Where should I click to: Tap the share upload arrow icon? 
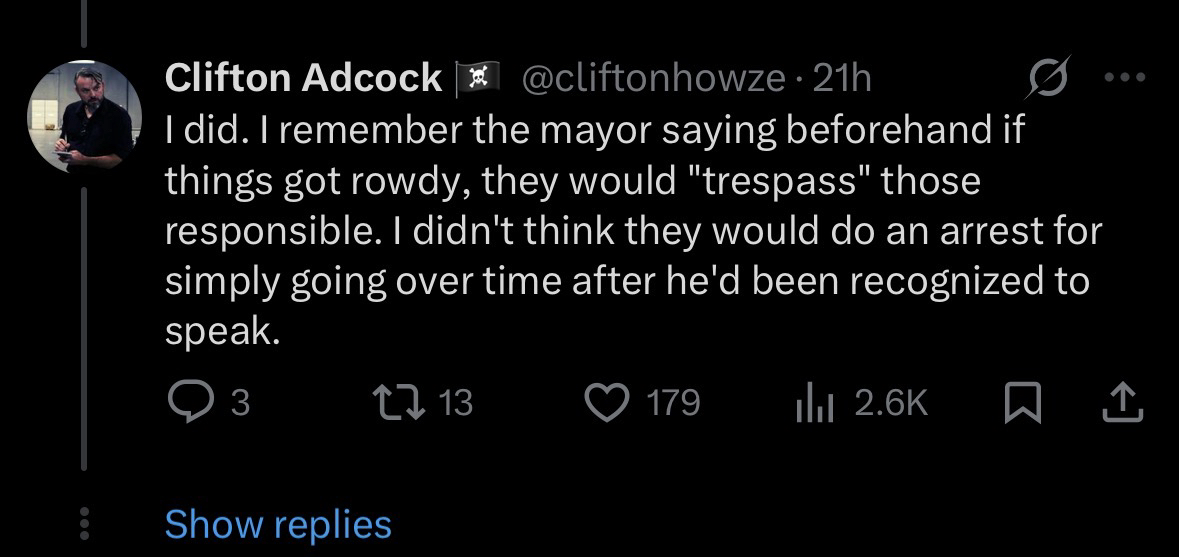coord(1120,402)
